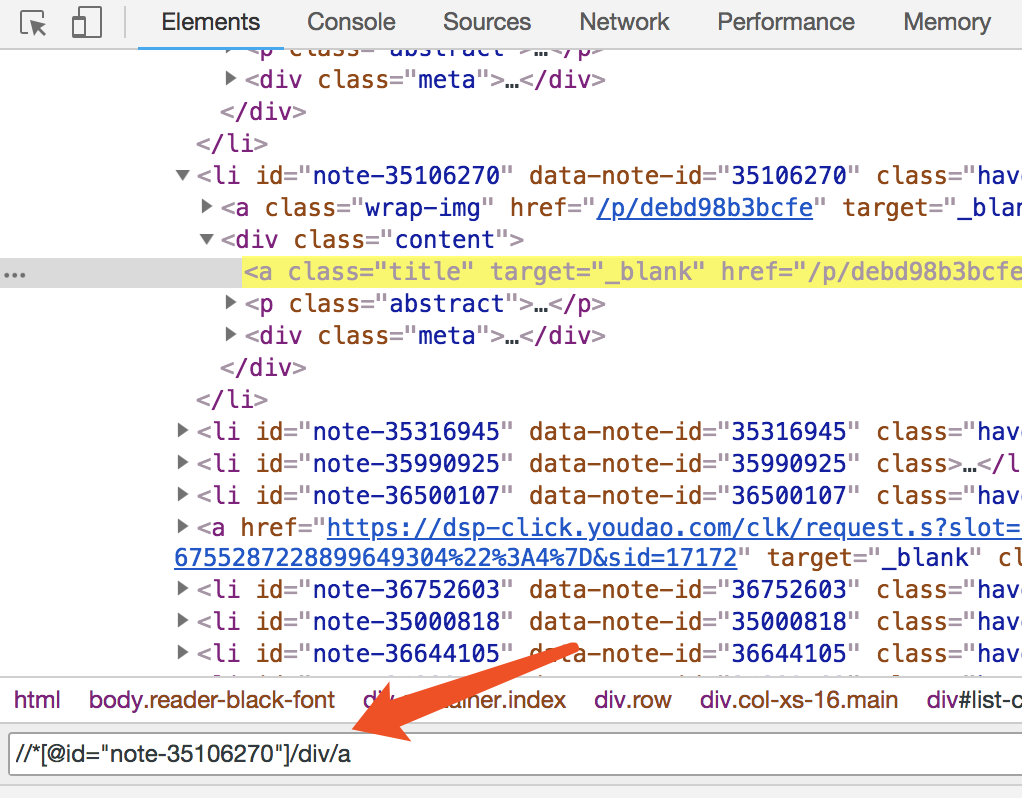Select the sid=17172 continuation line

coord(455,558)
